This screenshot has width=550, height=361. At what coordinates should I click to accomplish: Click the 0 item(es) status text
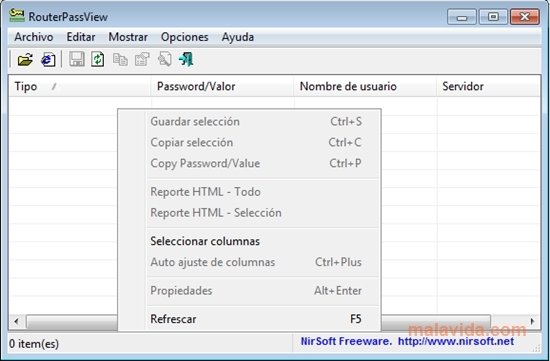(34, 343)
